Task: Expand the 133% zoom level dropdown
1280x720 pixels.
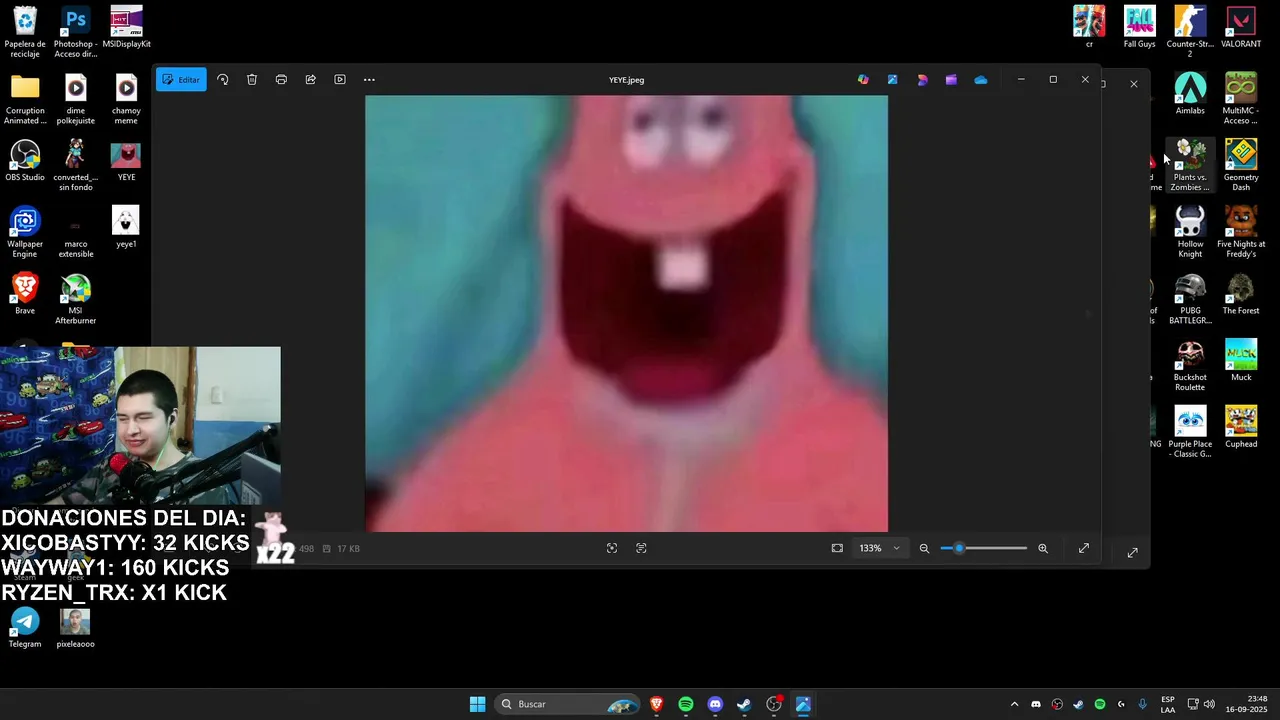Action: coord(879,548)
